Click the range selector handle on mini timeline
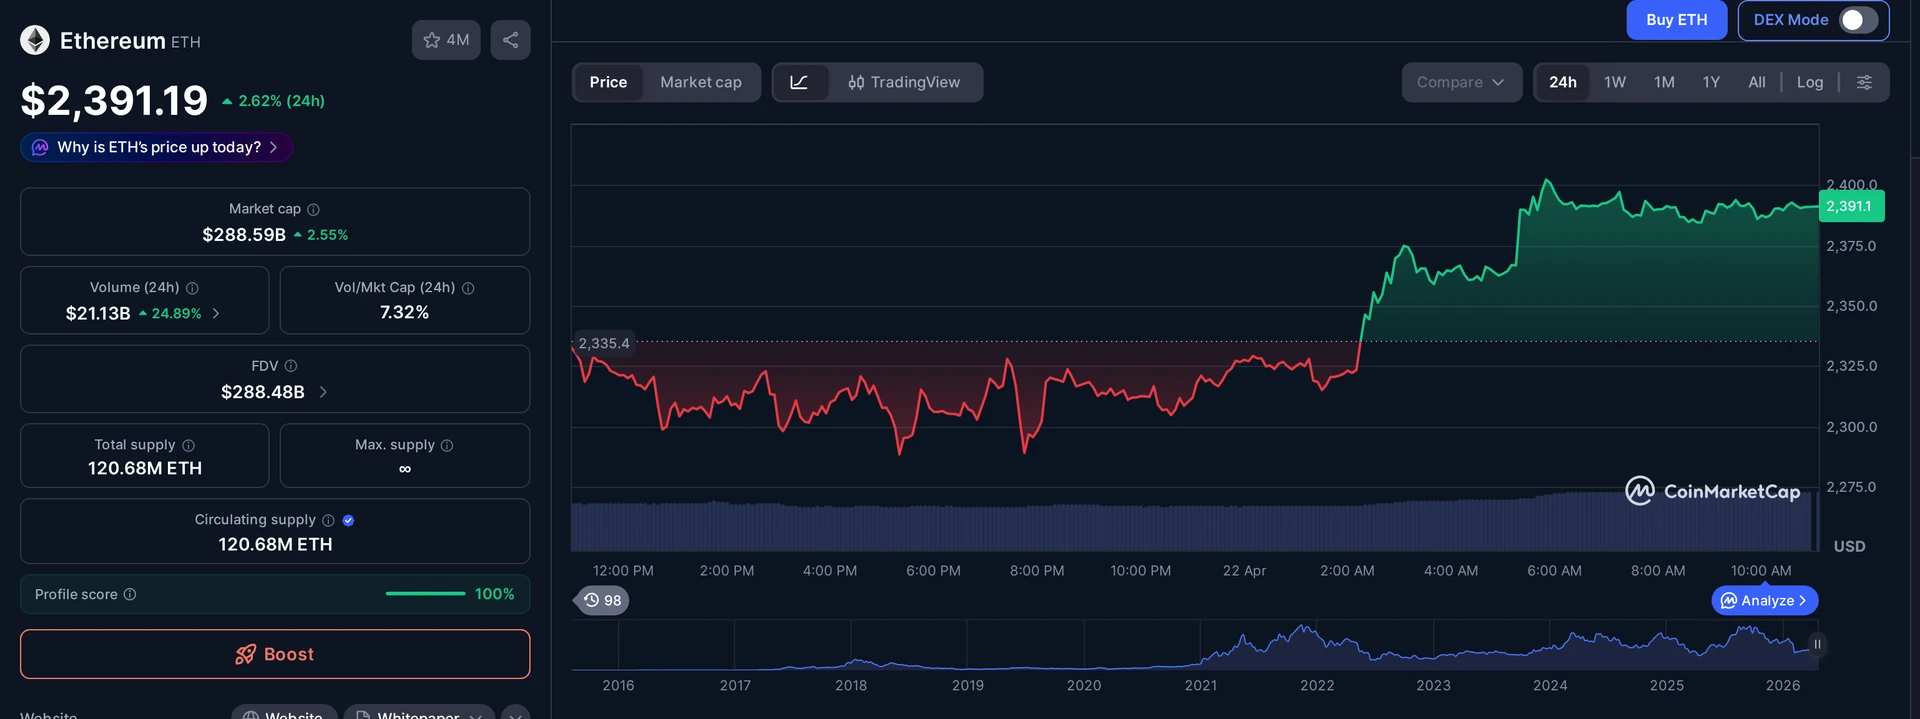 [1817, 644]
